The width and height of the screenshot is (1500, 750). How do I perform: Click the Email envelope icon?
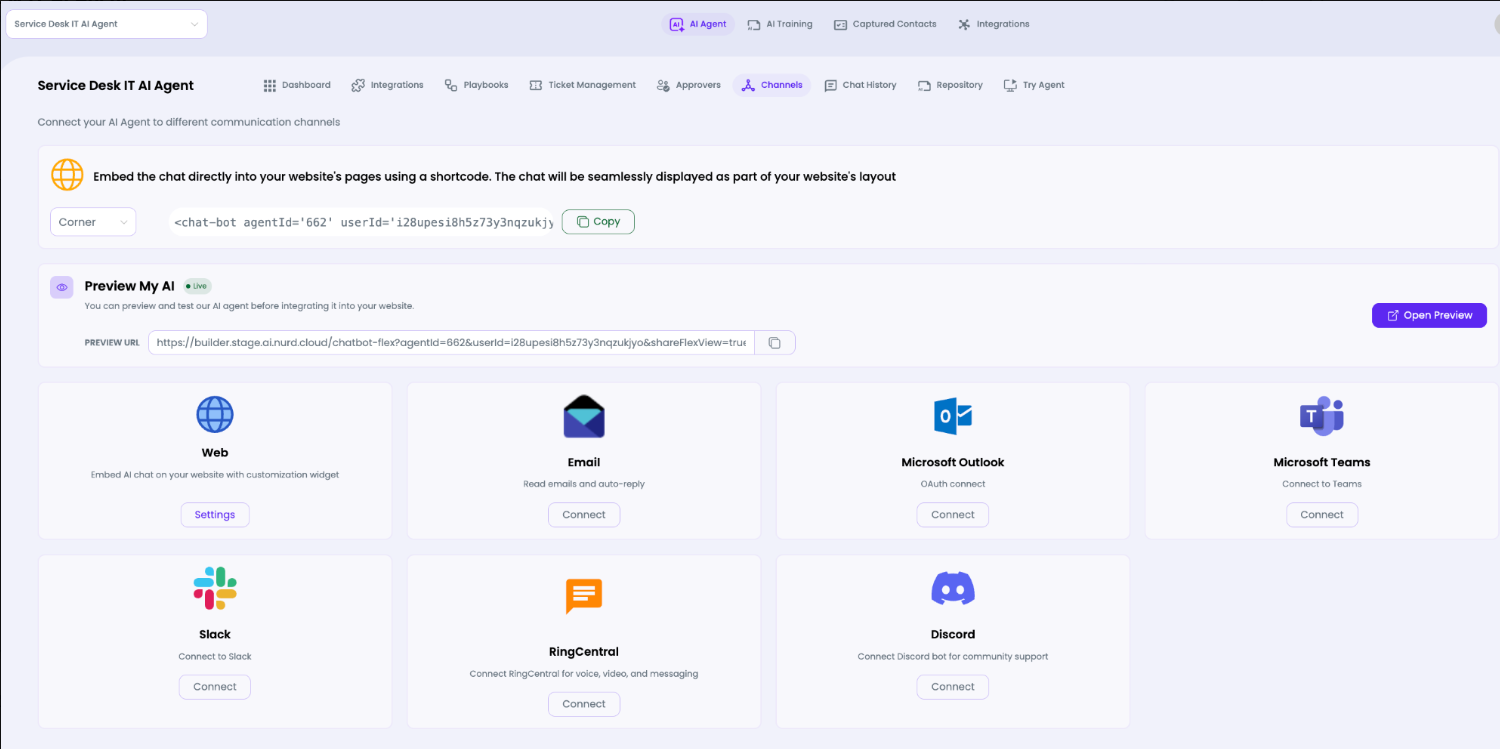click(x=584, y=417)
